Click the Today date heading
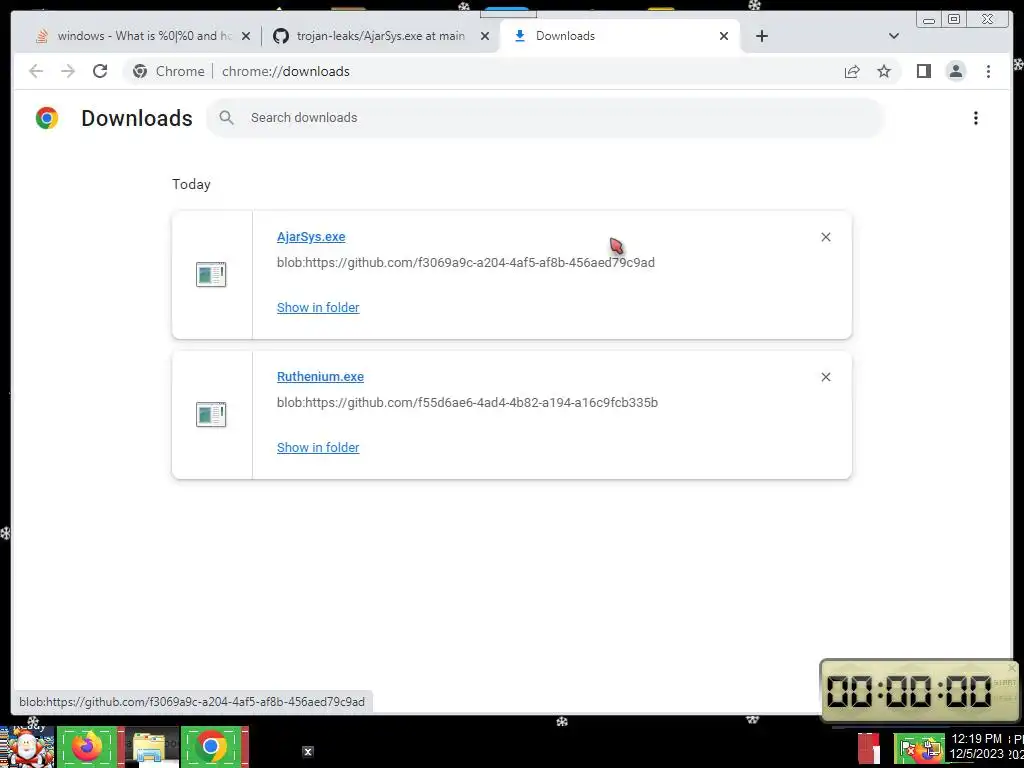1024x768 pixels. click(x=191, y=184)
